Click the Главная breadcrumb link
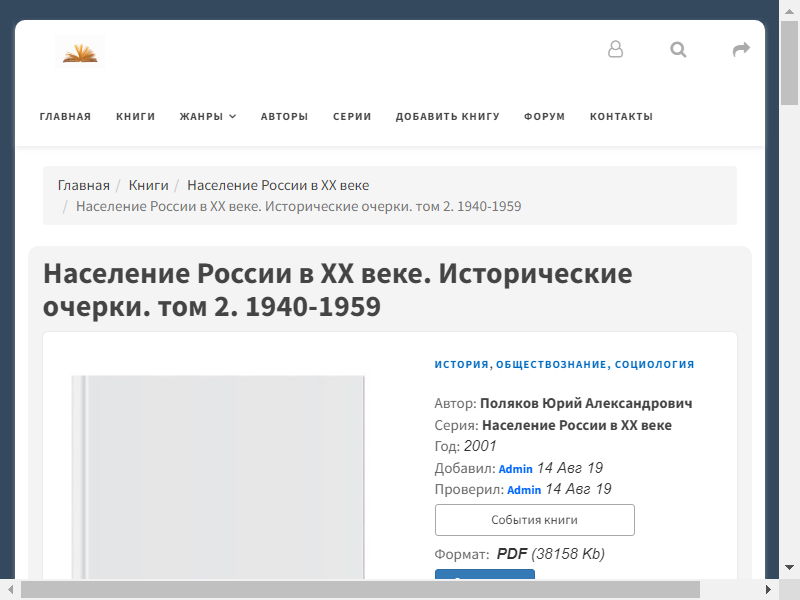Image resolution: width=800 pixels, height=600 pixels. tap(84, 185)
